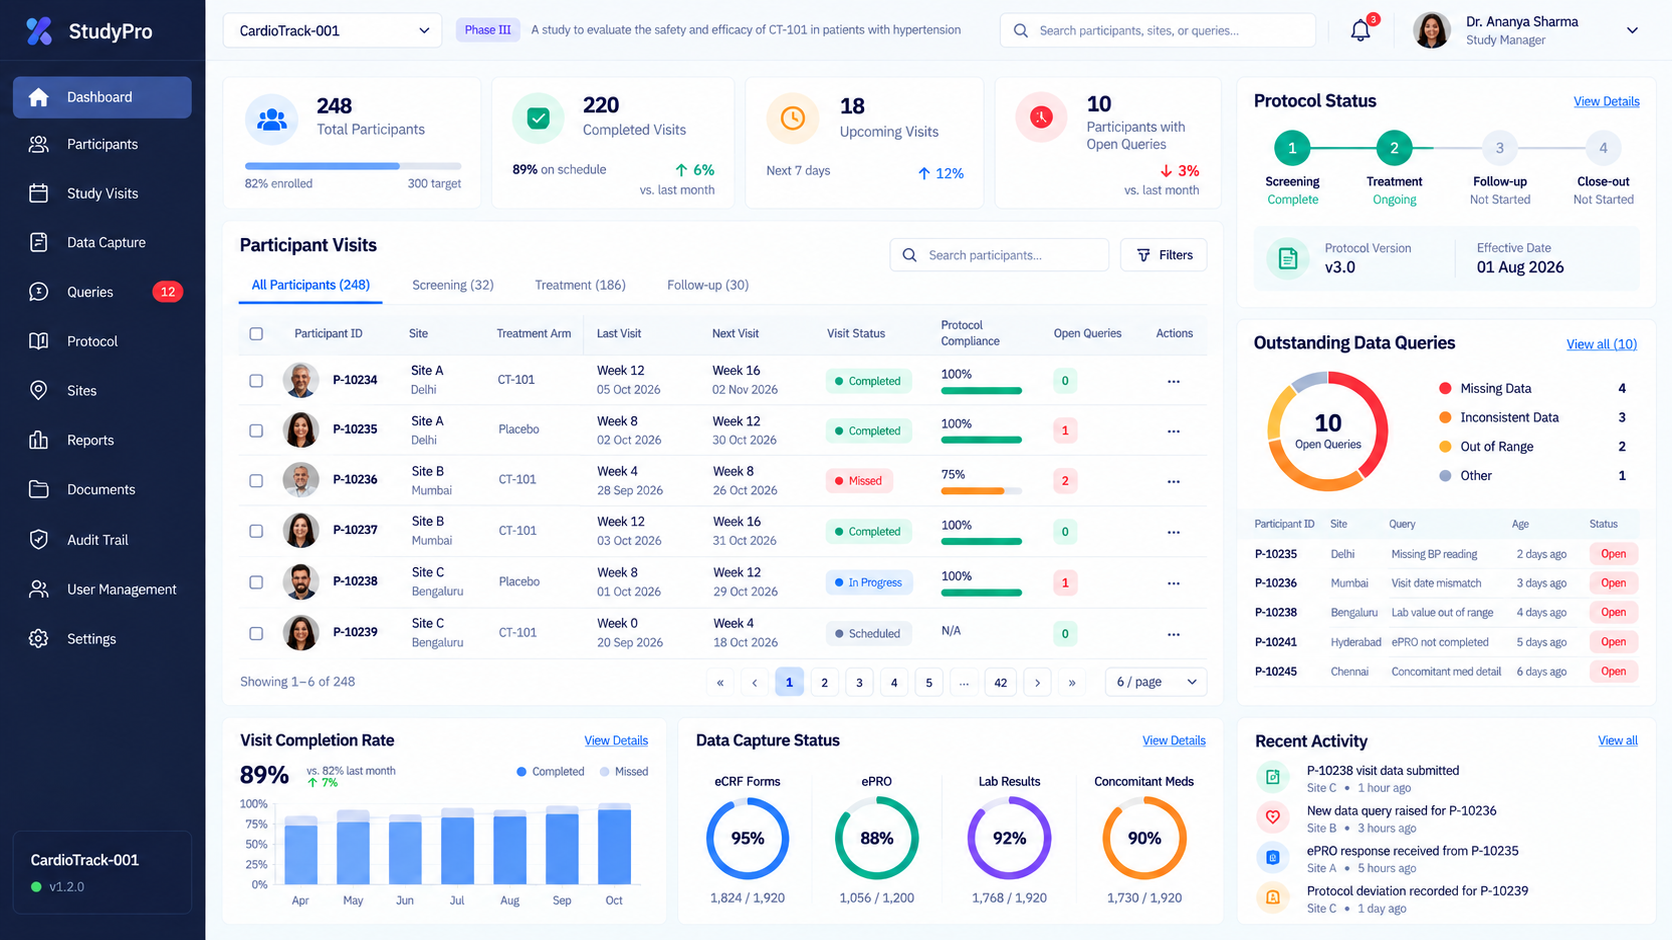Select All Participants (248) tab

(311, 285)
